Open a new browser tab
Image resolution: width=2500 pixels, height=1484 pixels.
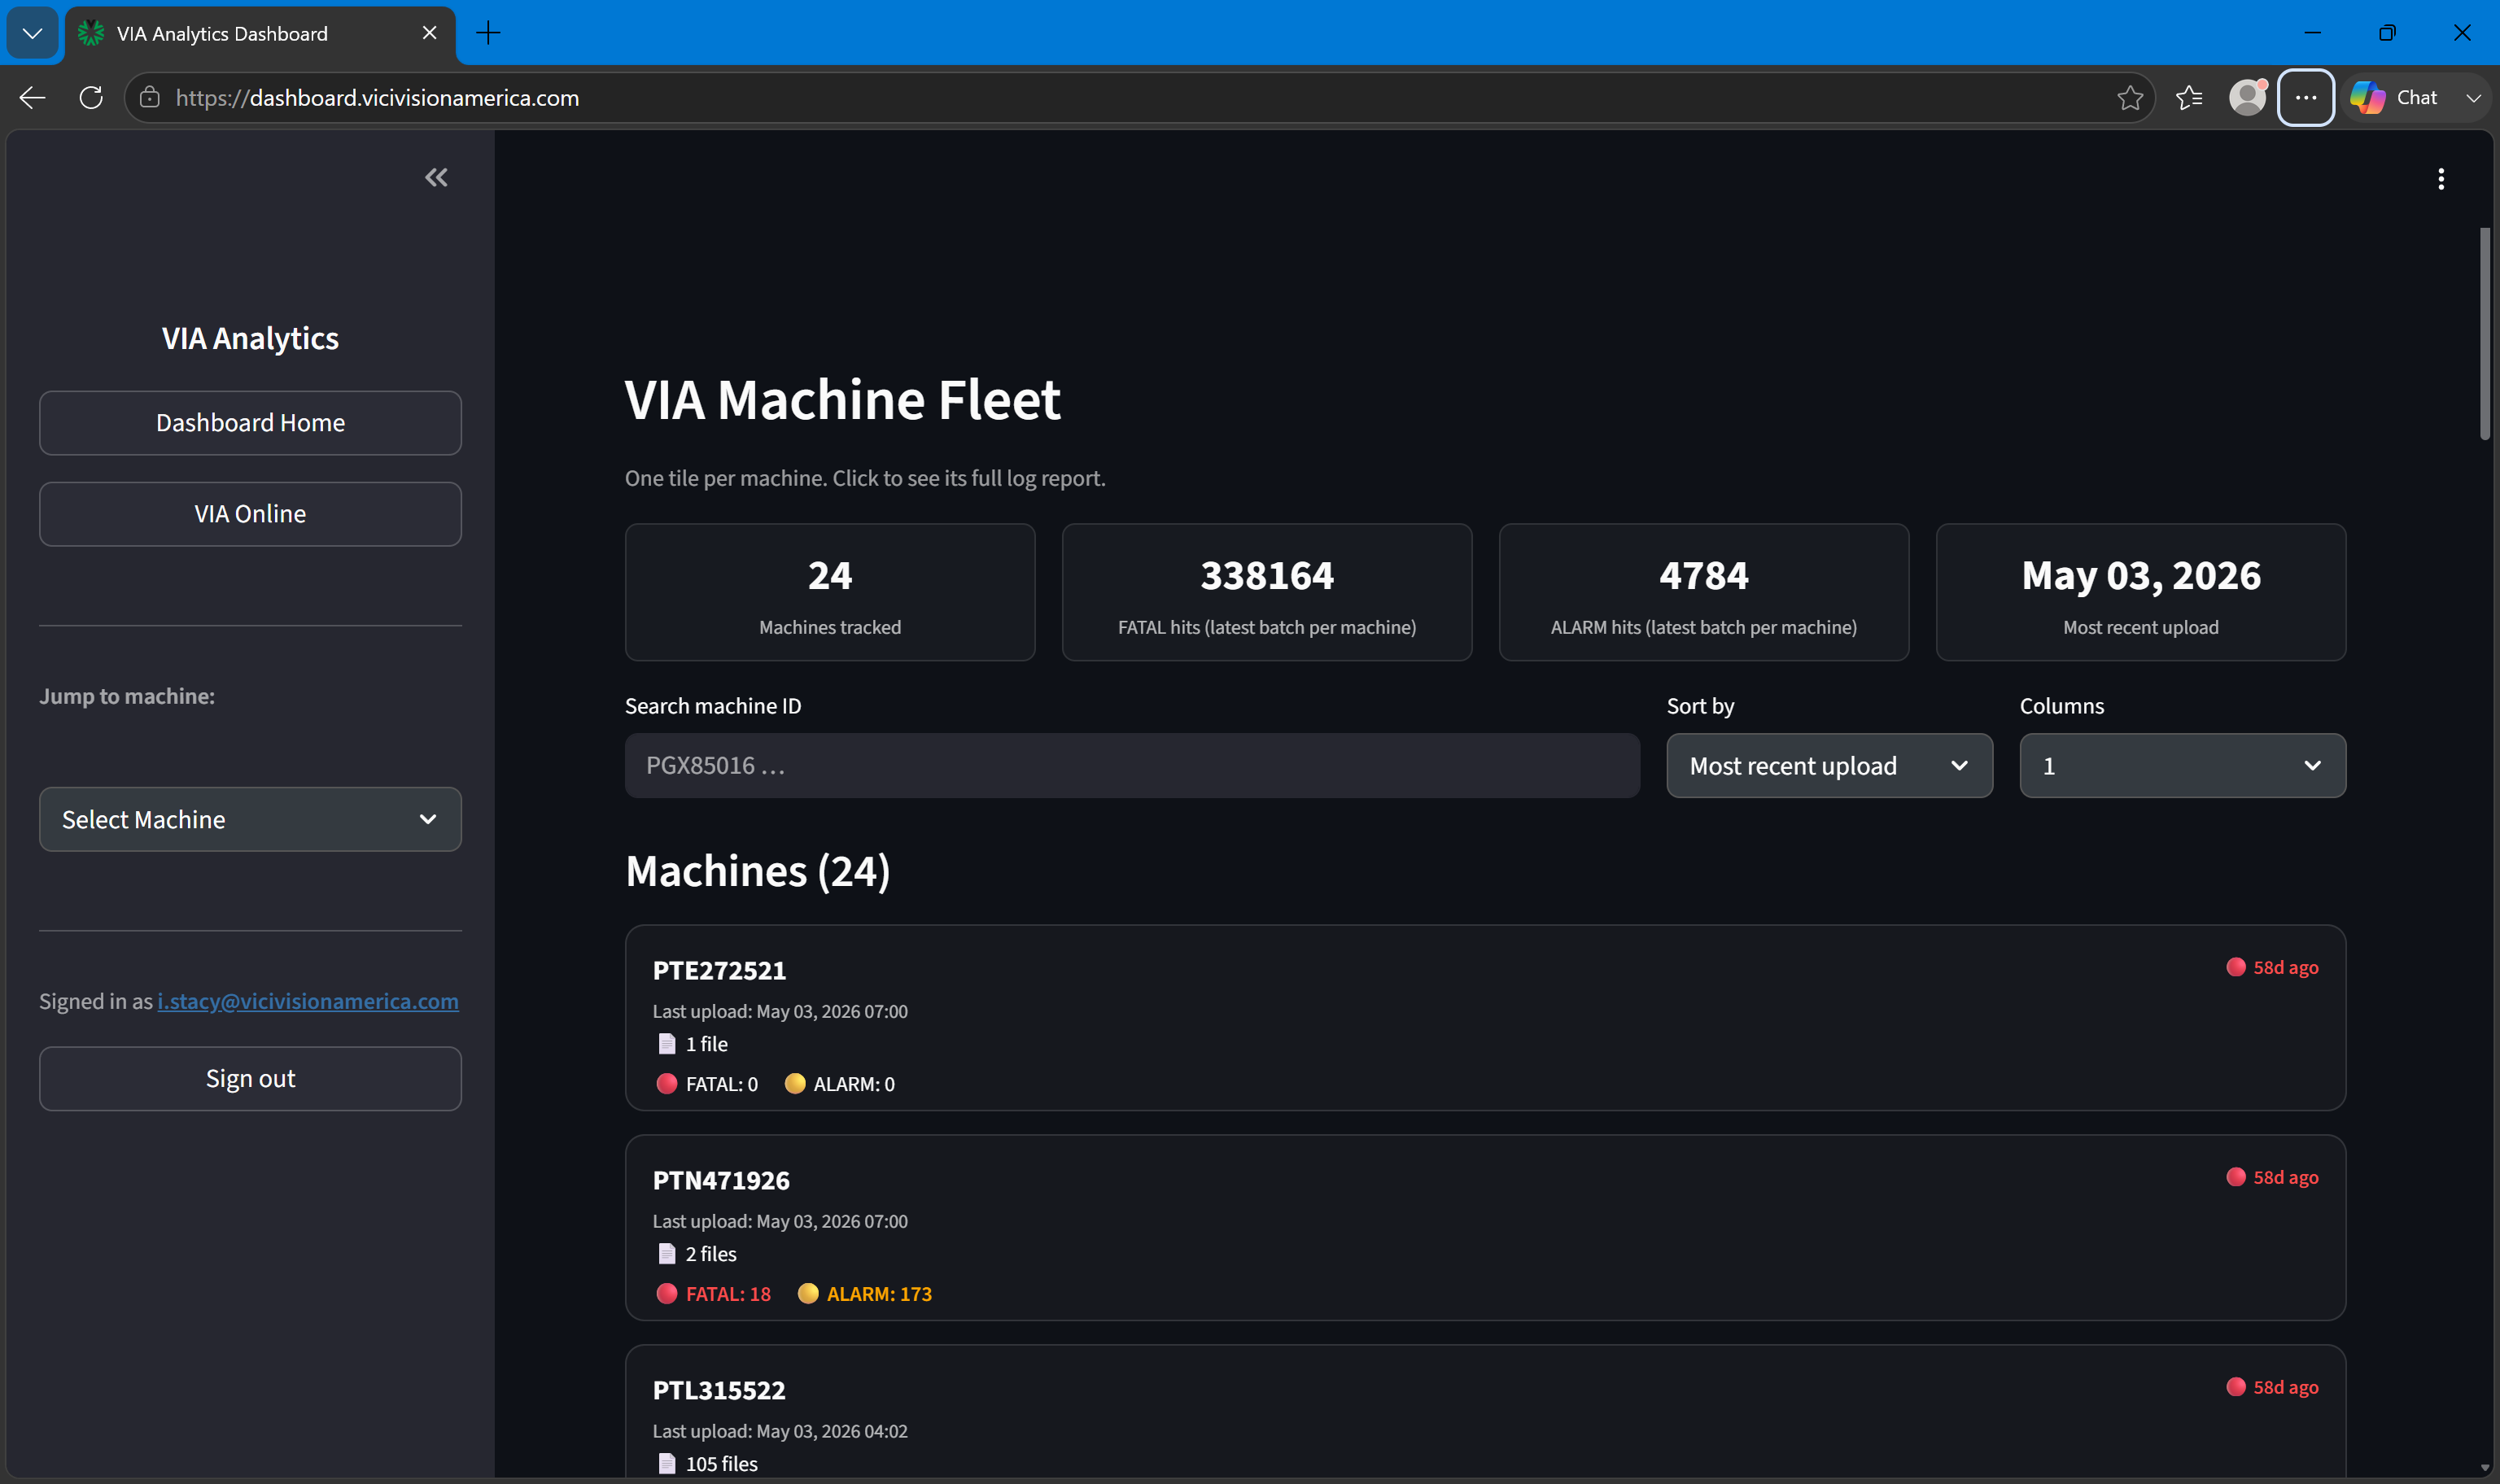488,33
